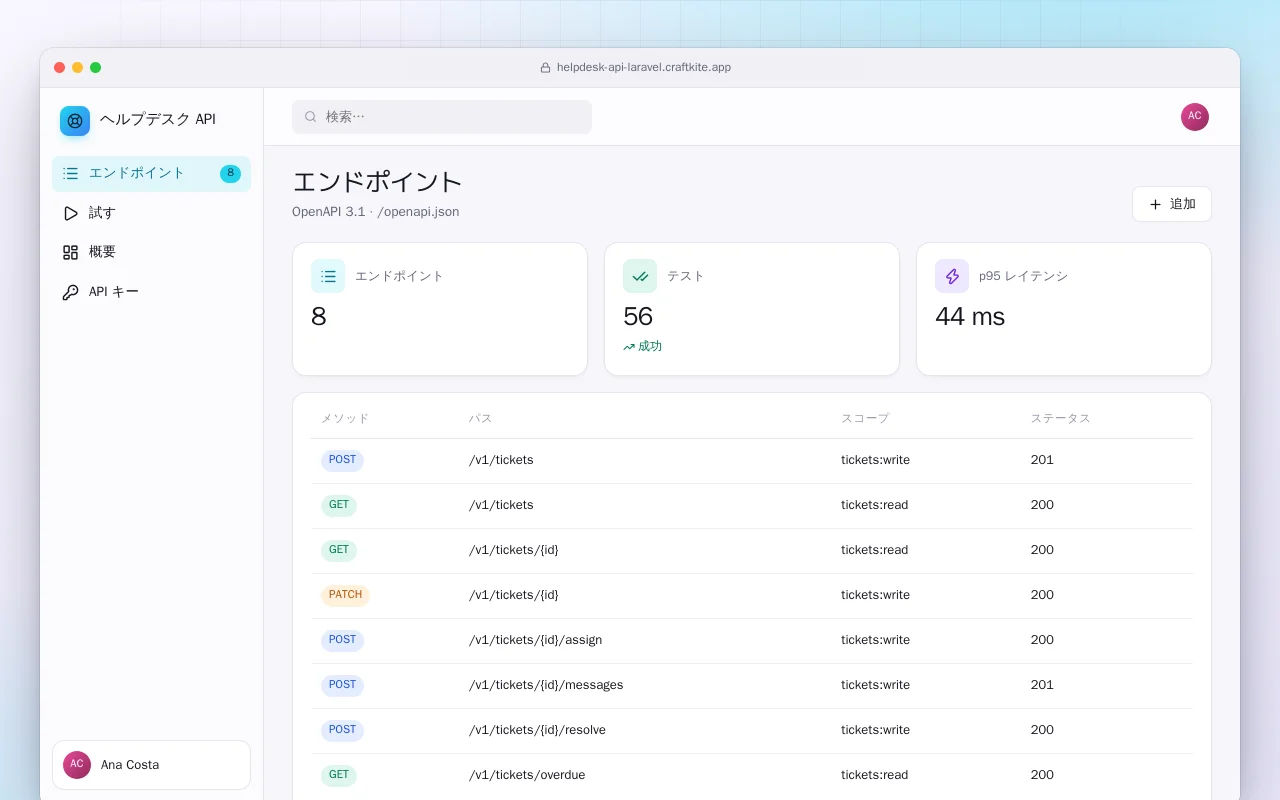Click the badge showing 8 in sidebar
Image resolution: width=1280 pixels, height=800 pixels.
230,174
